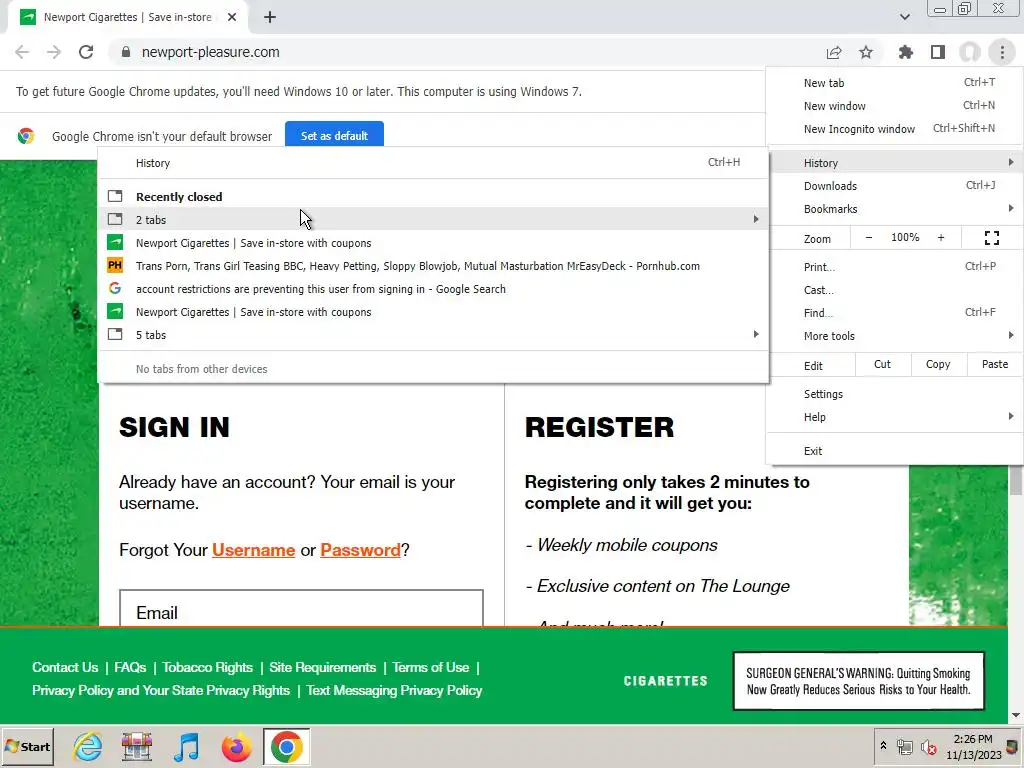Toggle the side panel icon

pyautogui.click(x=938, y=52)
